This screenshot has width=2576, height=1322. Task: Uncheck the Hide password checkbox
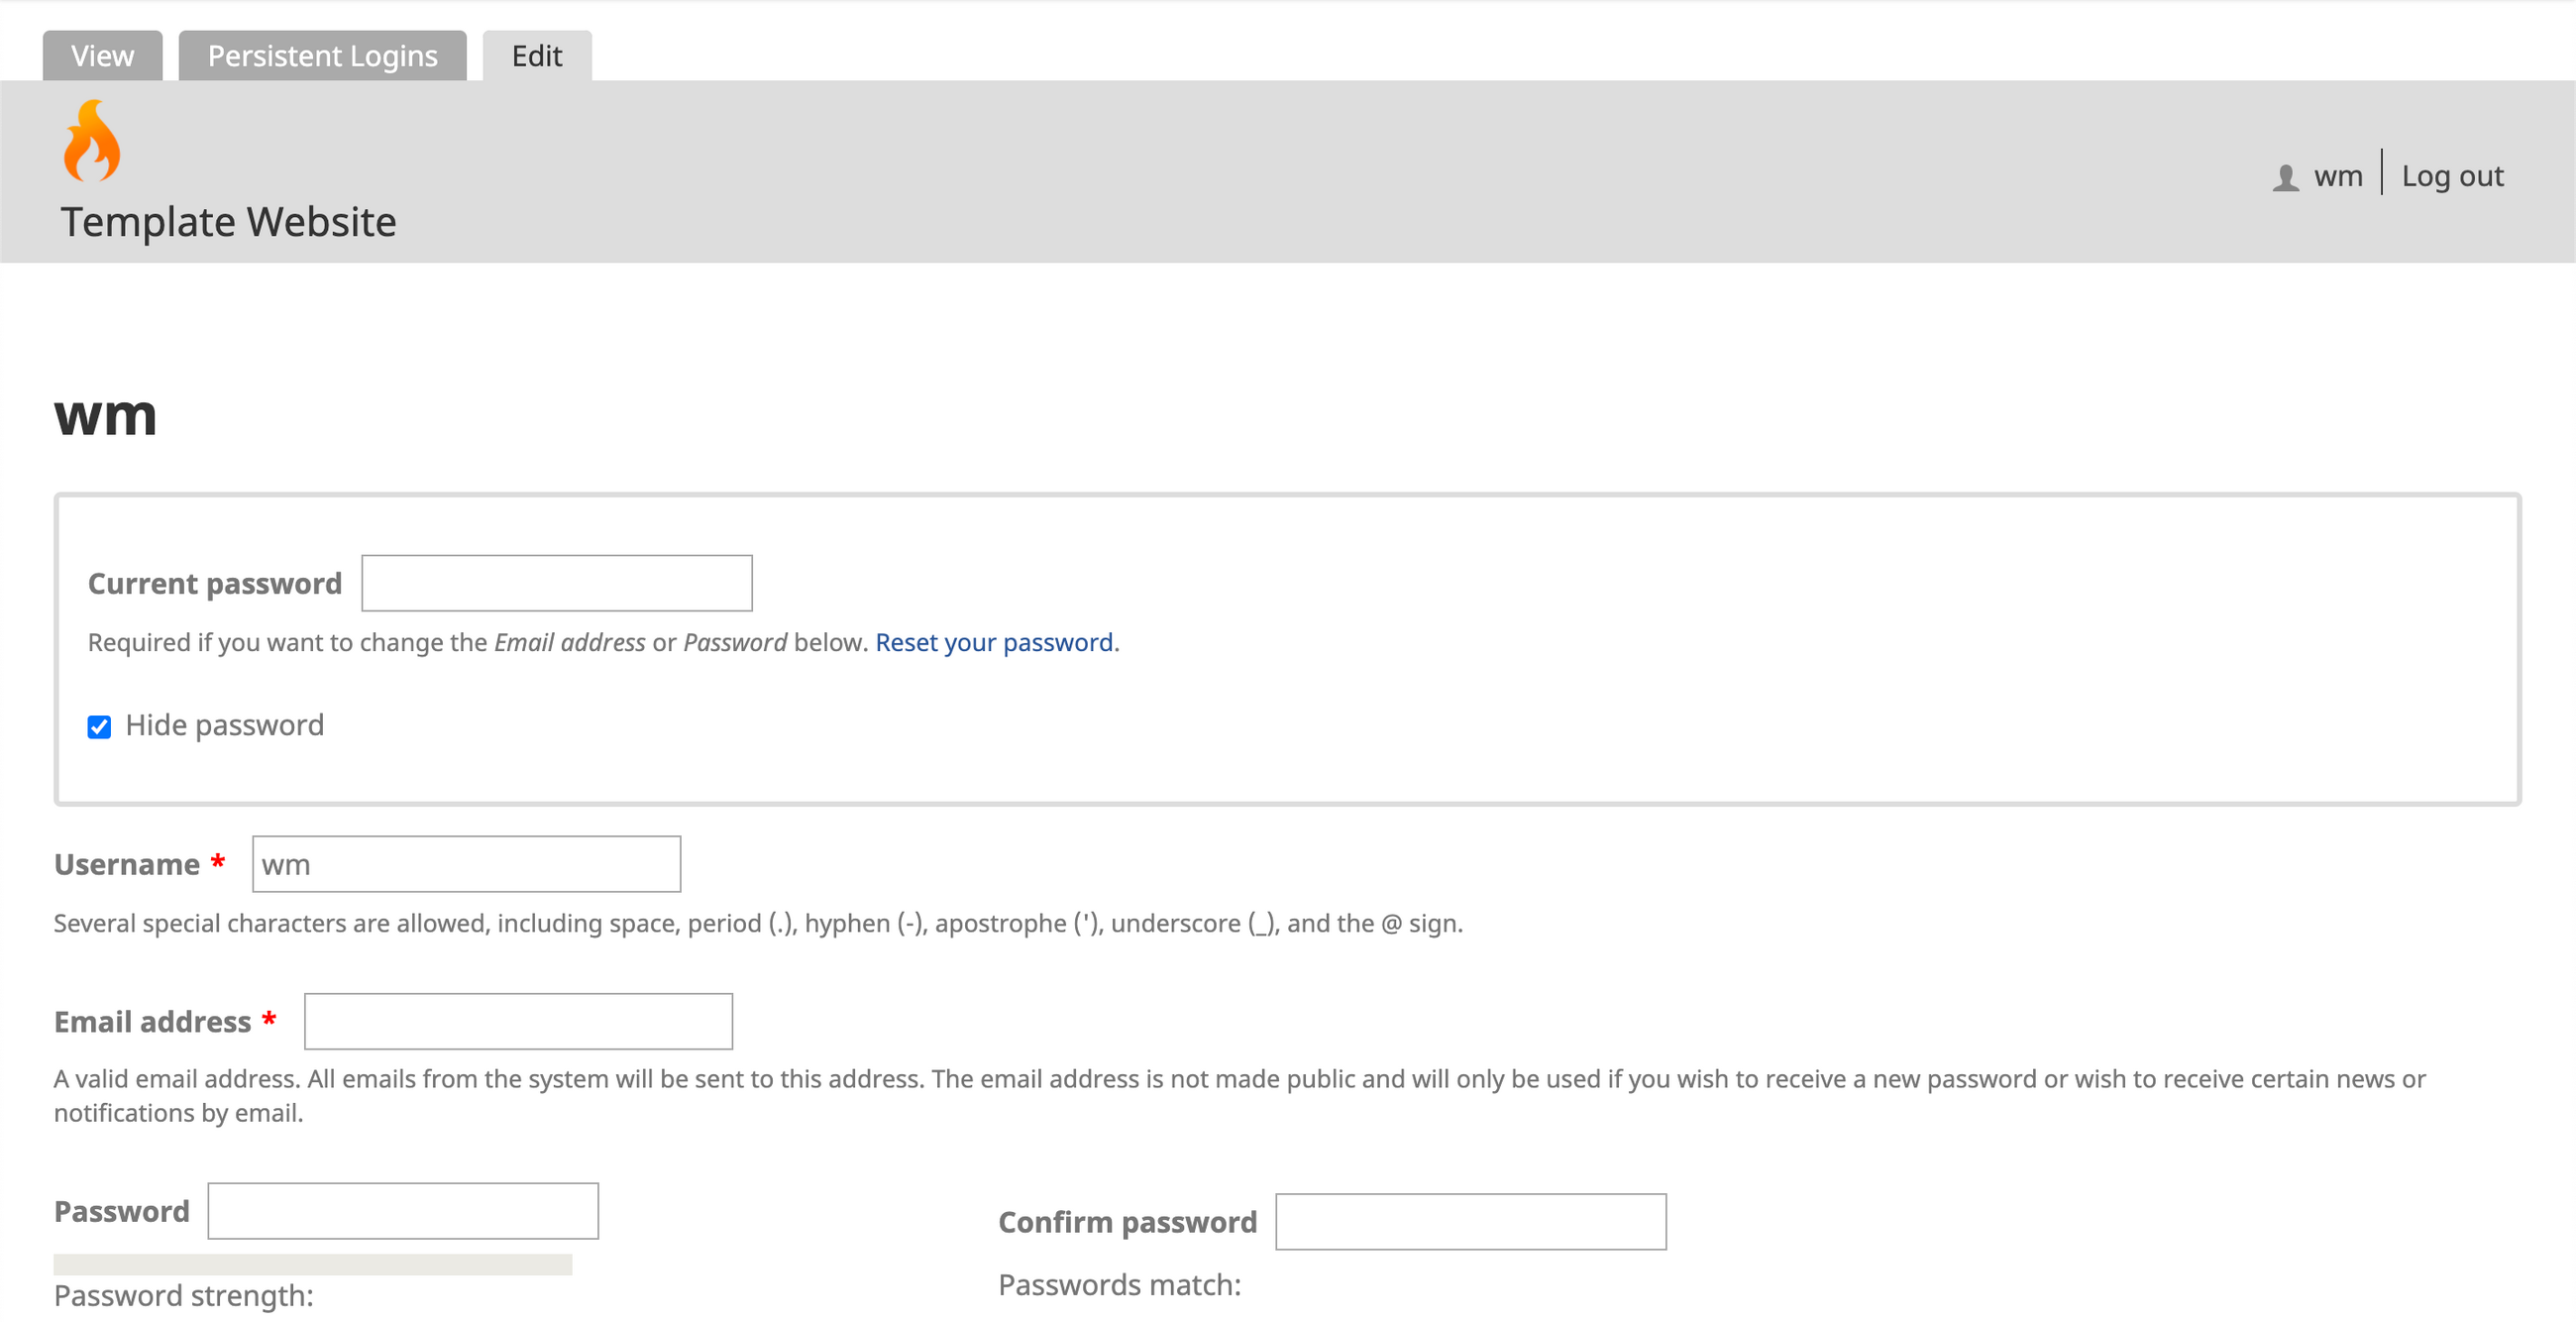pos(99,726)
